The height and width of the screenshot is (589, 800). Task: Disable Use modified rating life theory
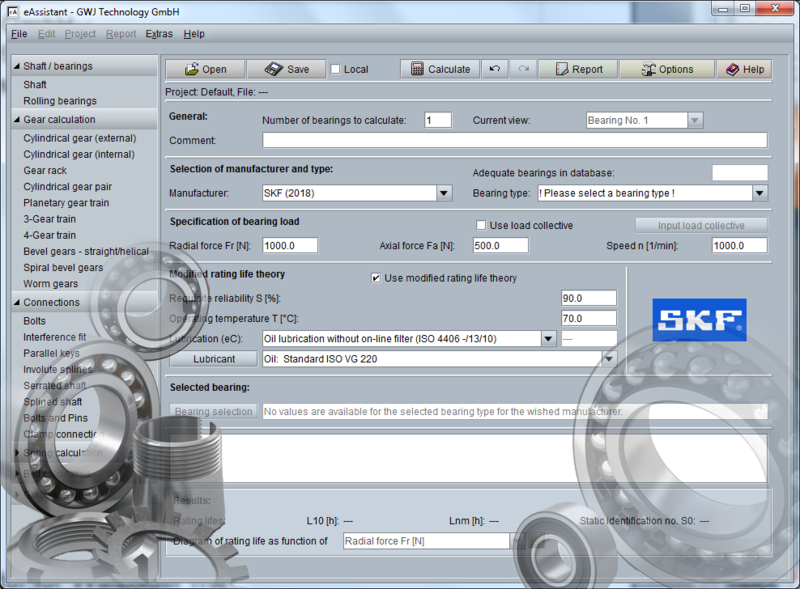coord(376,278)
